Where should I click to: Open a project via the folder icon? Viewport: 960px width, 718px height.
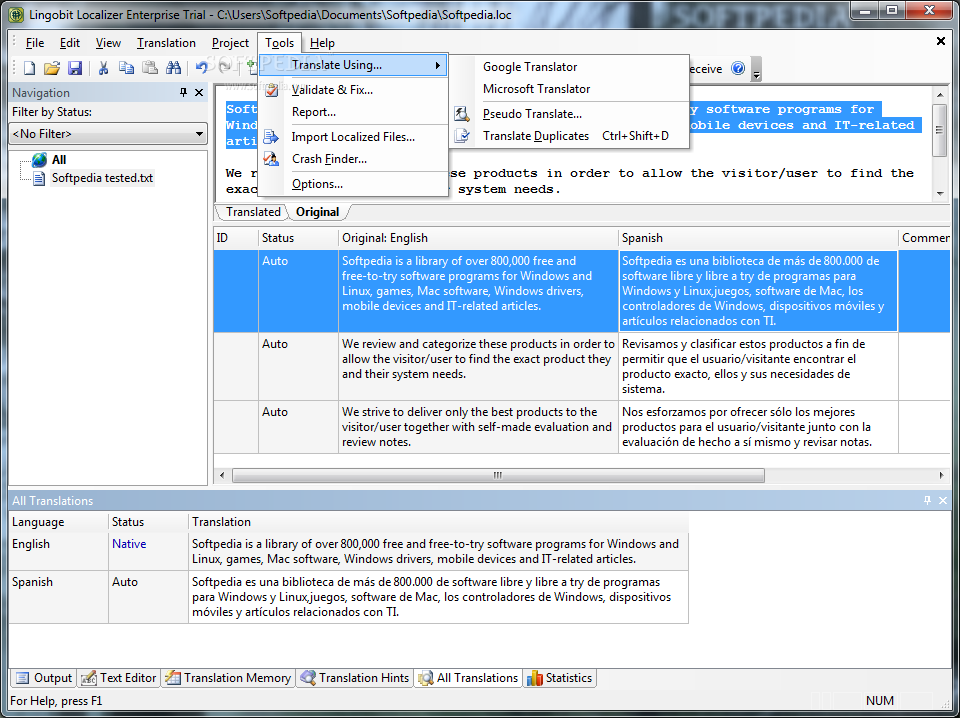[x=52, y=68]
